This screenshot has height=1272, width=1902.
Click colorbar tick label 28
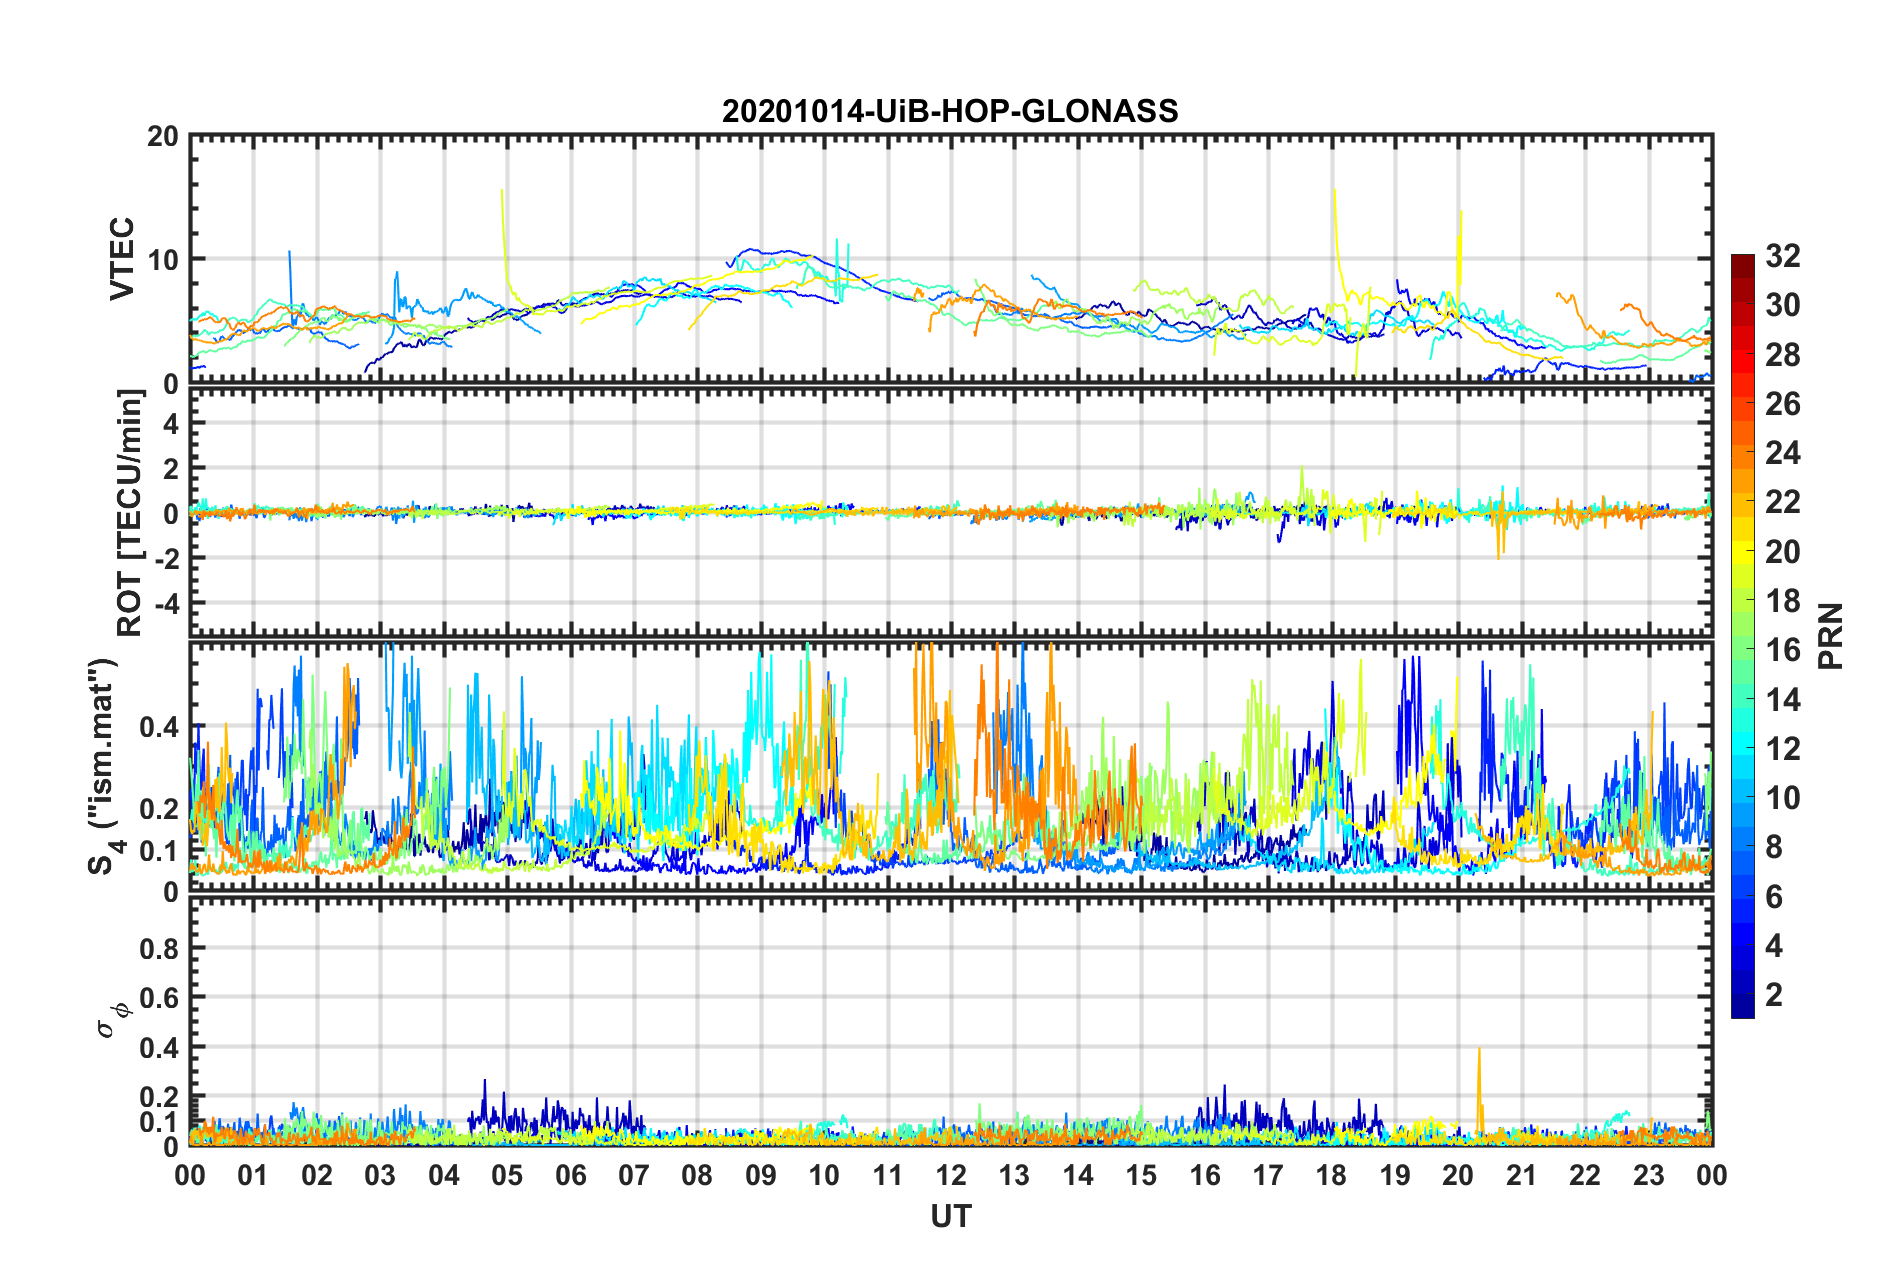(x=1783, y=355)
